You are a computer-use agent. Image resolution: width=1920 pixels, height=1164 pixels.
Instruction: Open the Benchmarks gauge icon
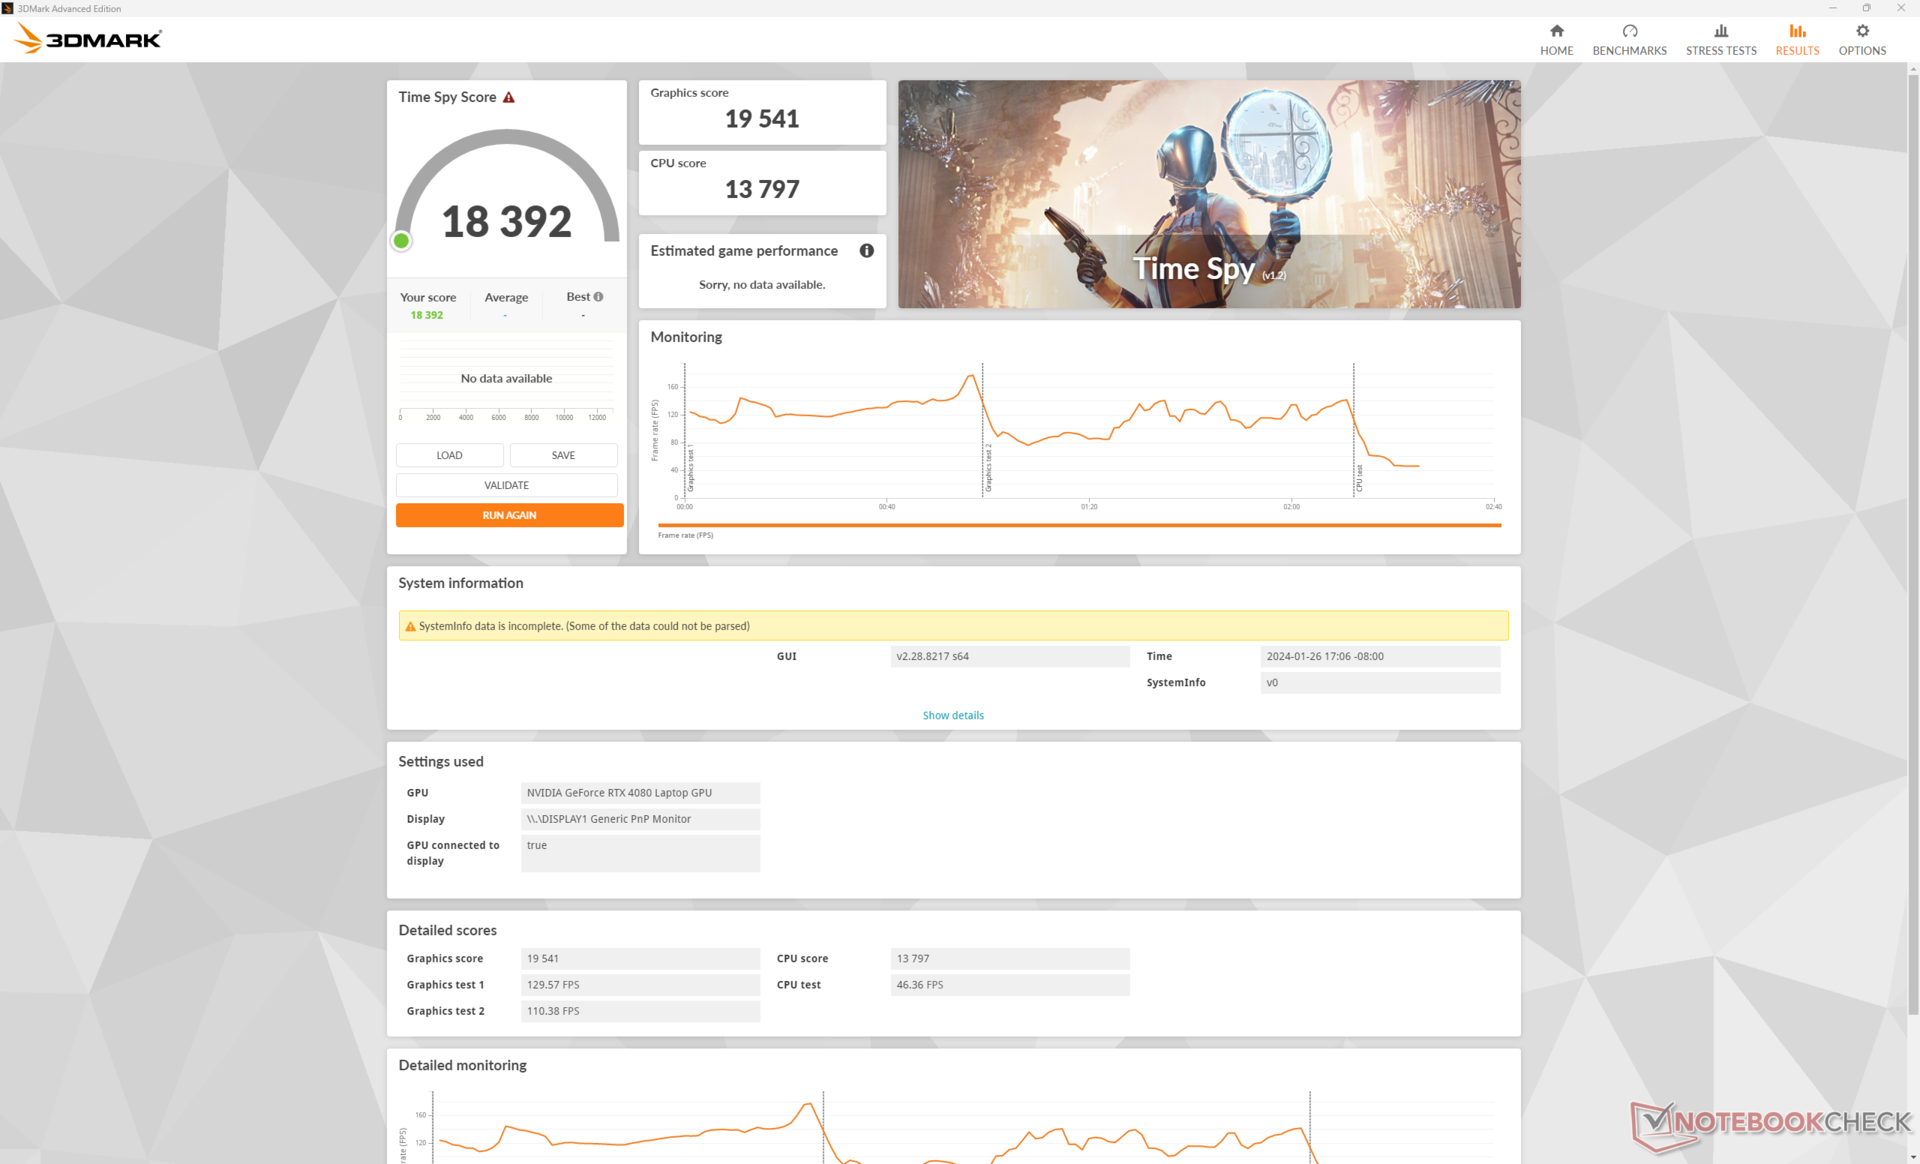(1629, 31)
